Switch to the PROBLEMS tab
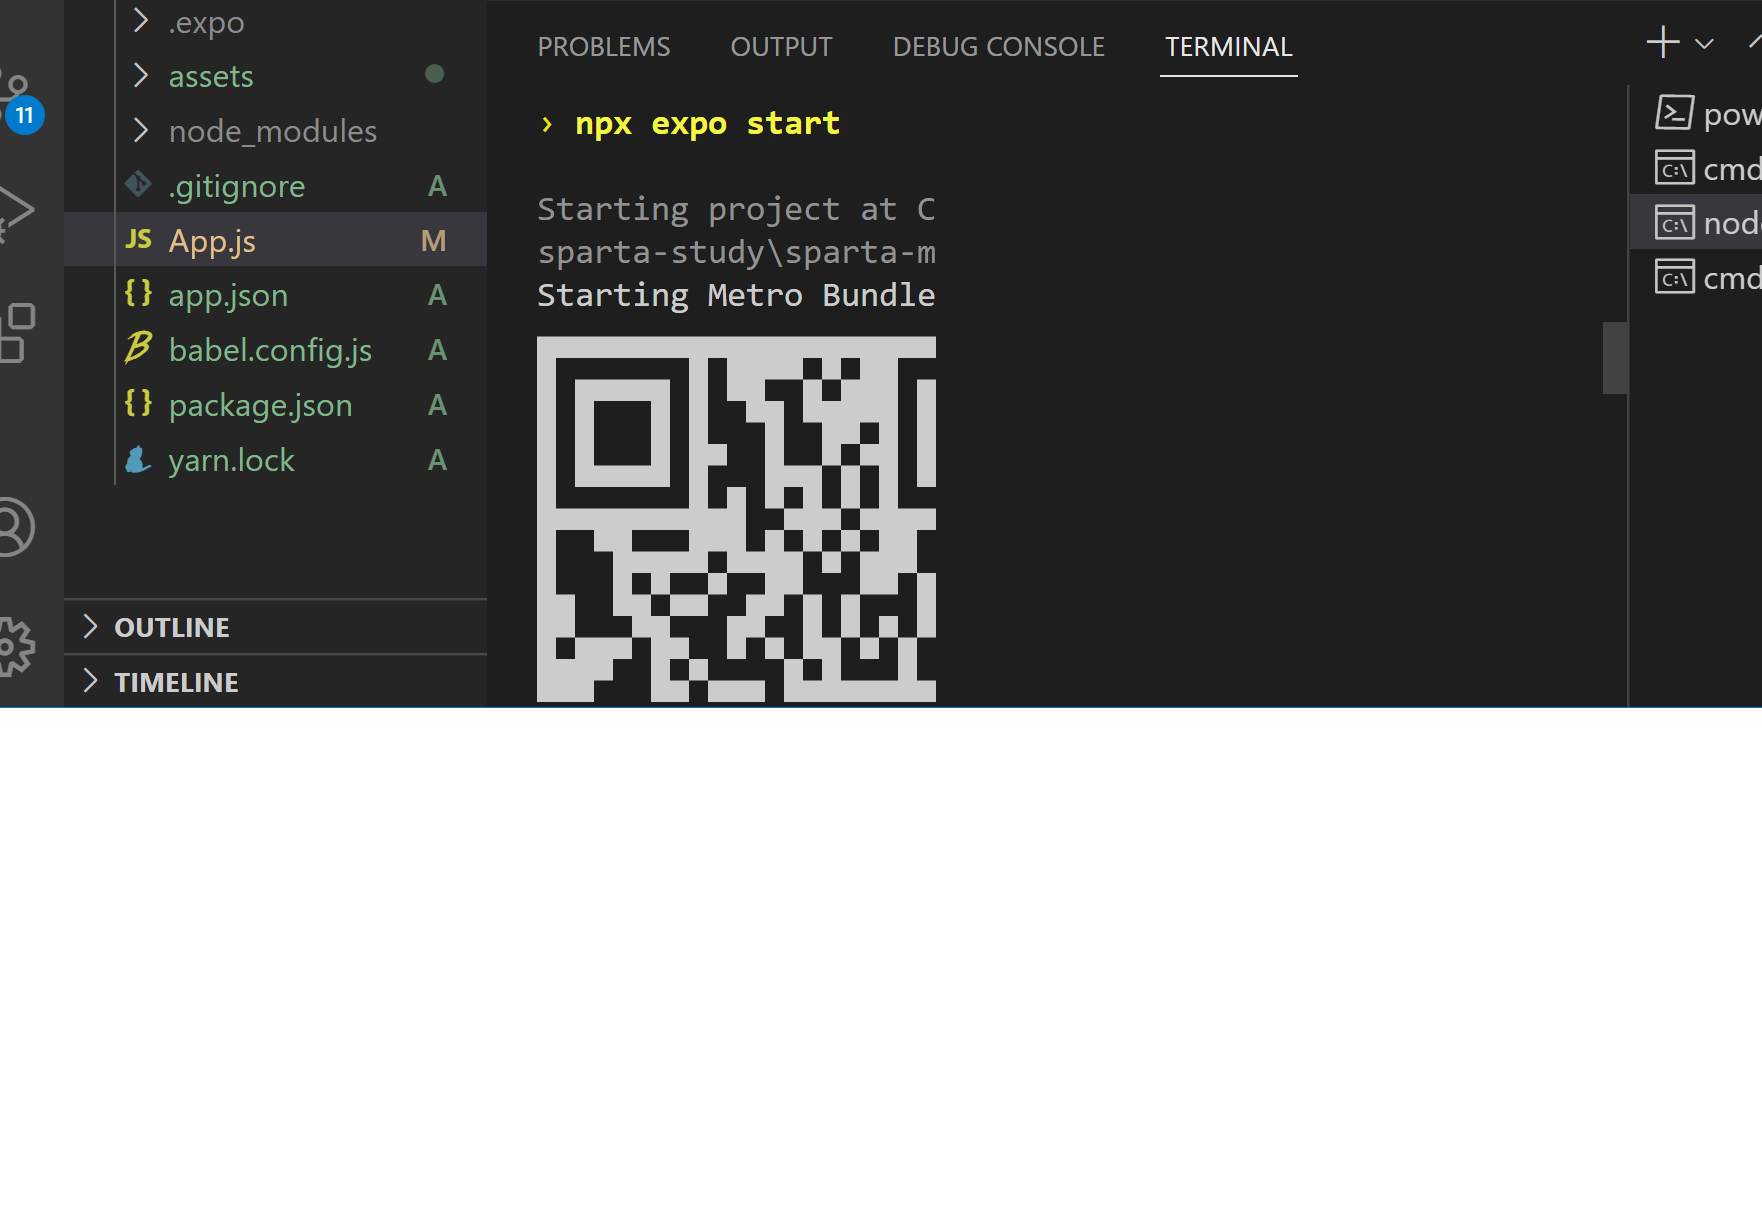The height and width of the screenshot is (1205, 1762). (604, 47)
